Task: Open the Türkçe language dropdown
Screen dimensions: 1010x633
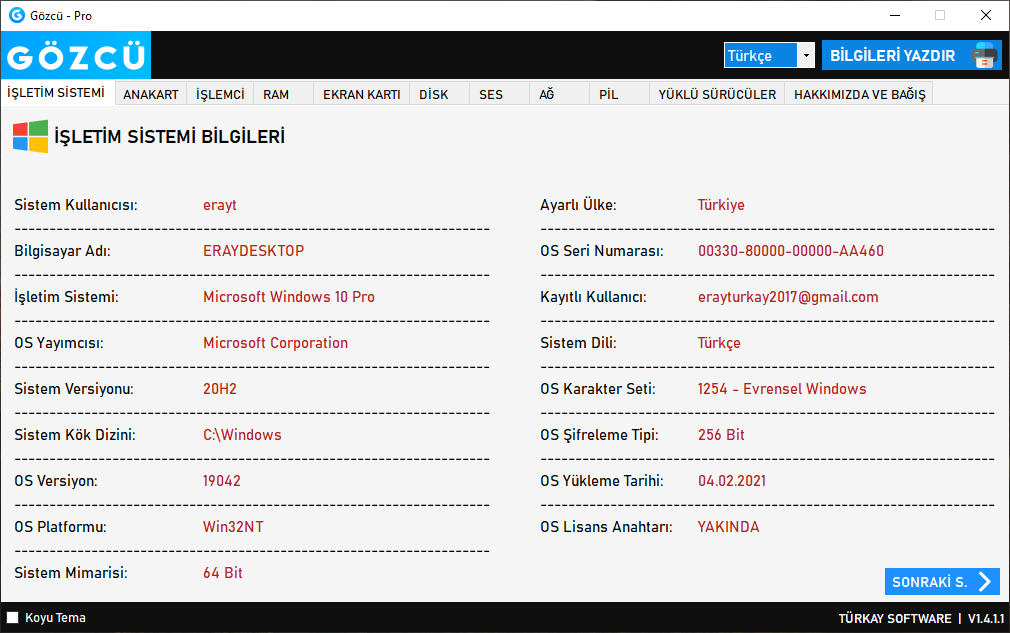Action: click(769, 55)
